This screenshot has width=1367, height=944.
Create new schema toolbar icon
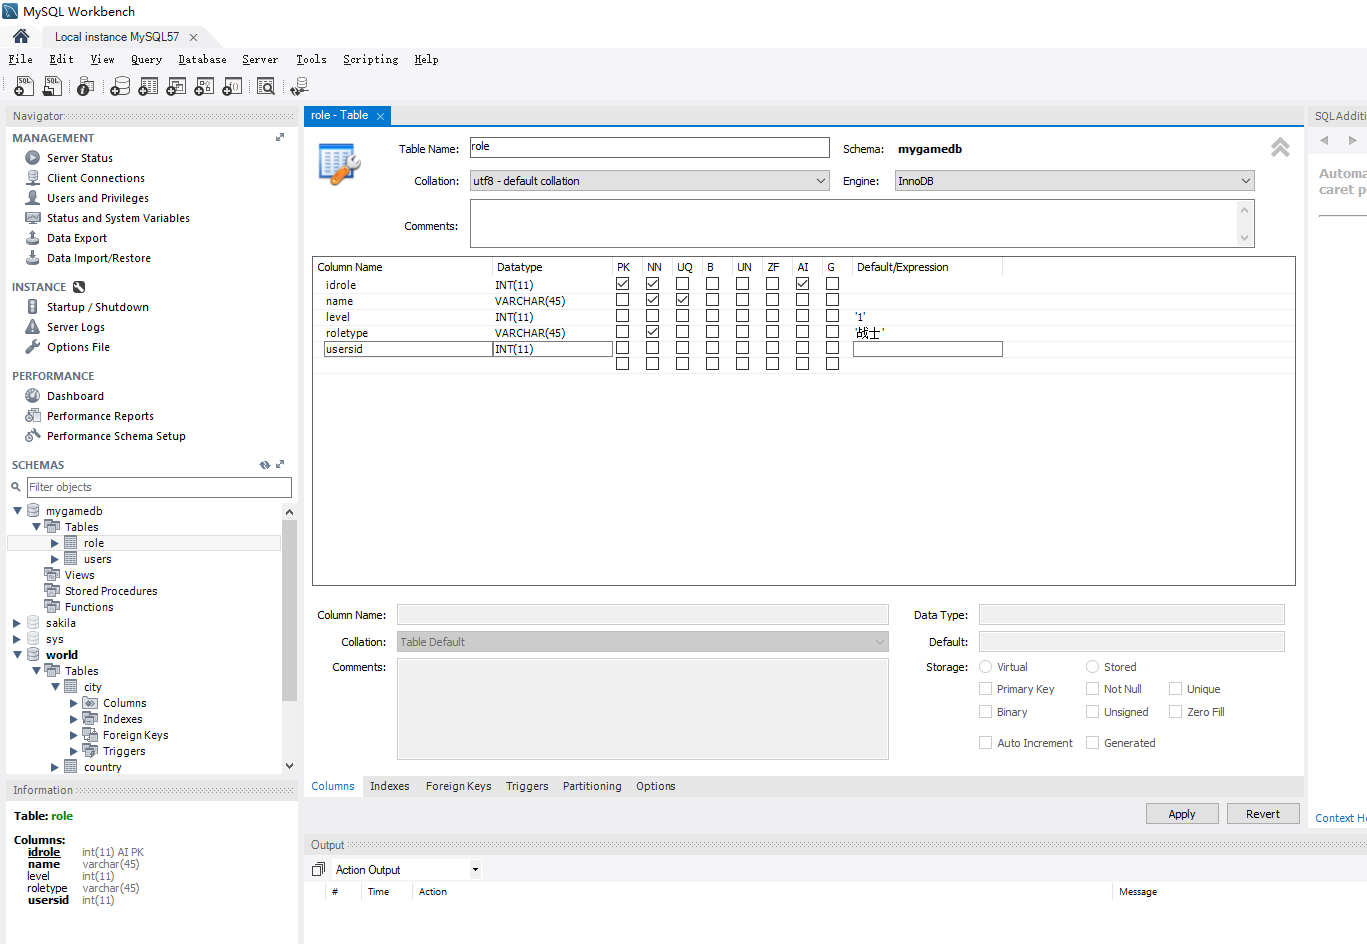point(120,87)
